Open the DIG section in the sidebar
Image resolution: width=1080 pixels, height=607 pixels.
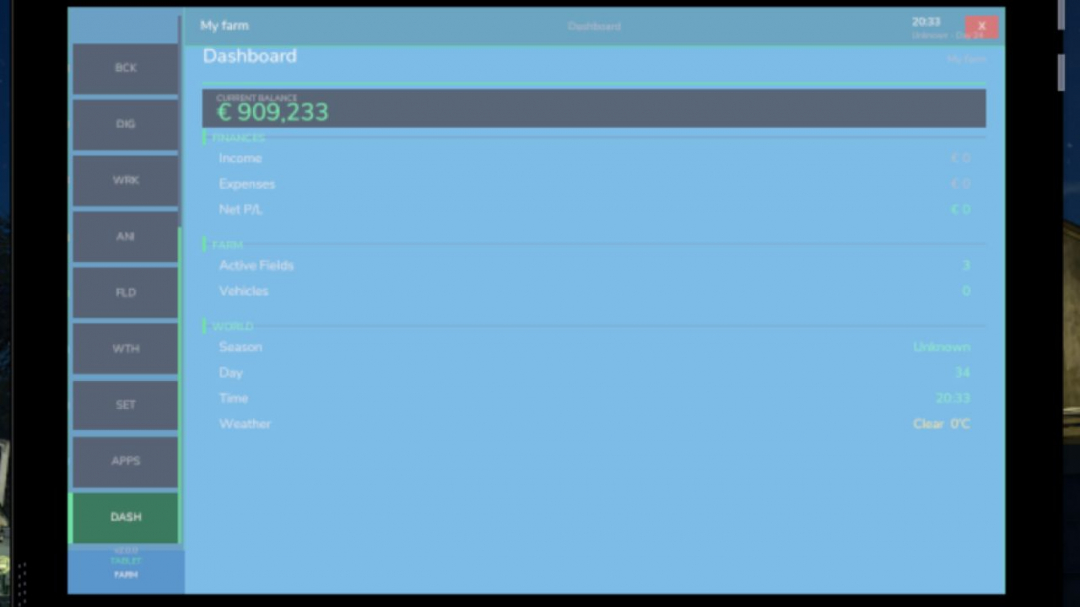pos(125,124)
